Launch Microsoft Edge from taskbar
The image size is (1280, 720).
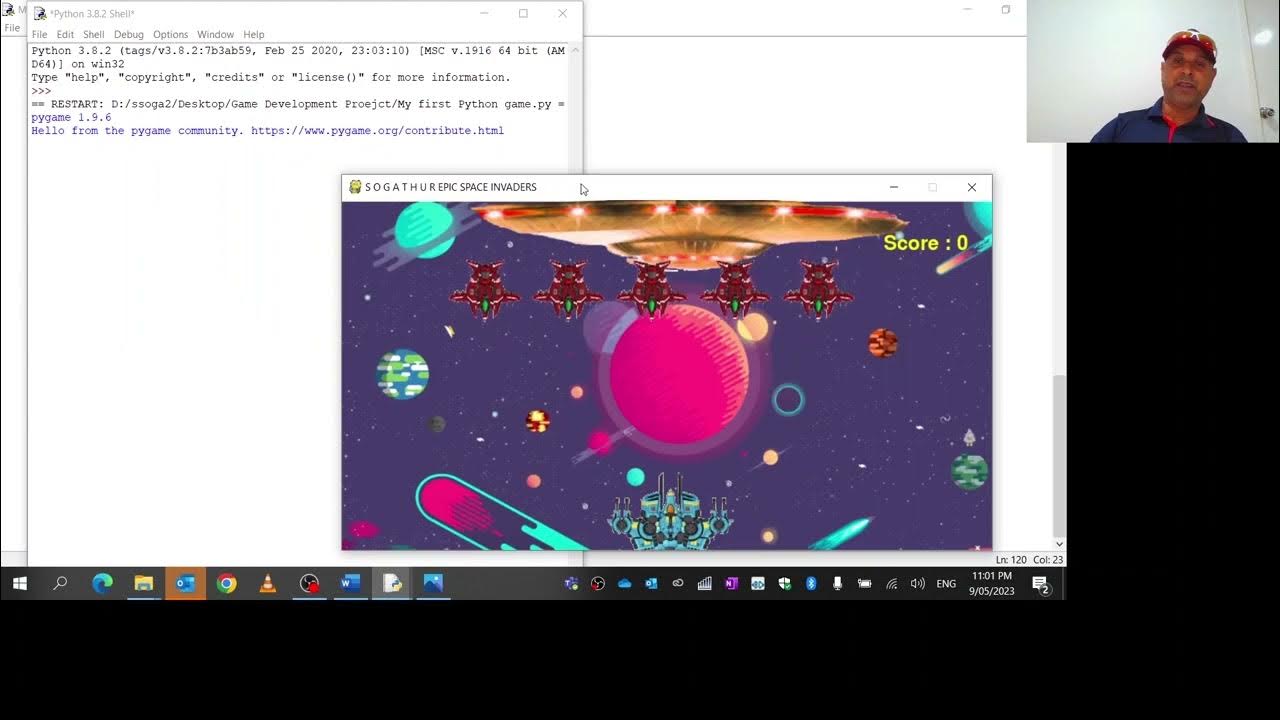(x=103, y=583)
